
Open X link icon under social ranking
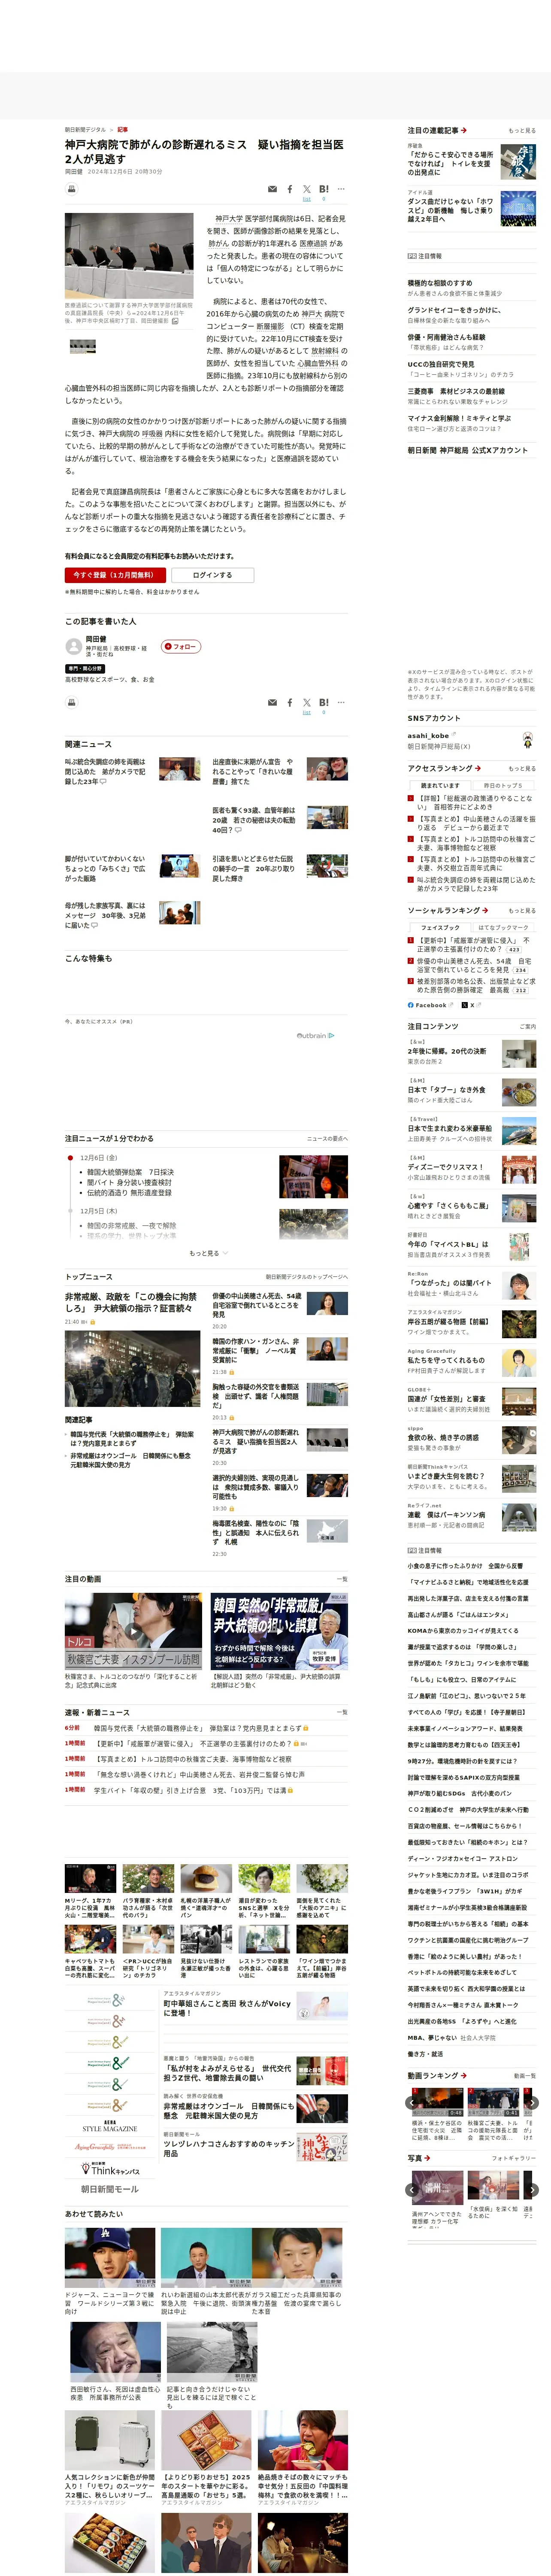(471, 1005)
